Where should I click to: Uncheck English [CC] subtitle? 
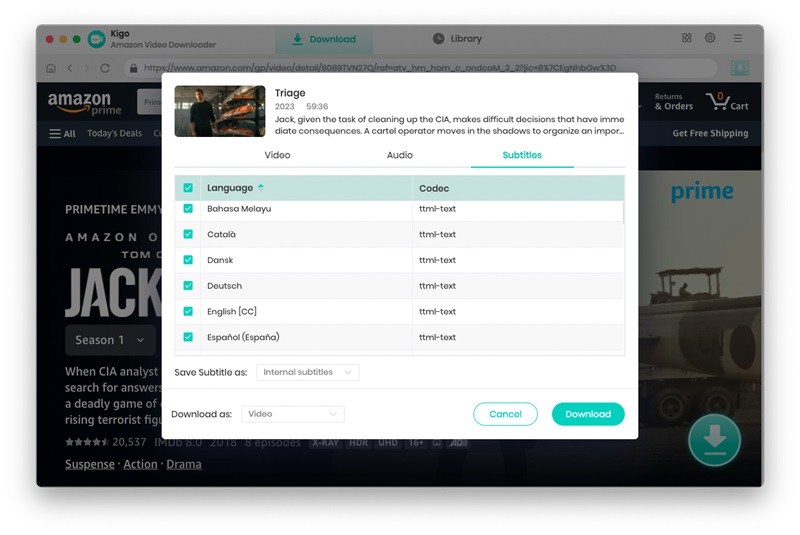pyautogui.click(x=188, y=311)
